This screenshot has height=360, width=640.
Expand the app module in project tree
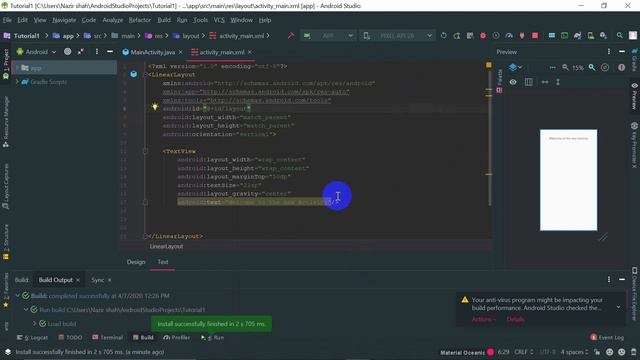(x=17, y=68)
